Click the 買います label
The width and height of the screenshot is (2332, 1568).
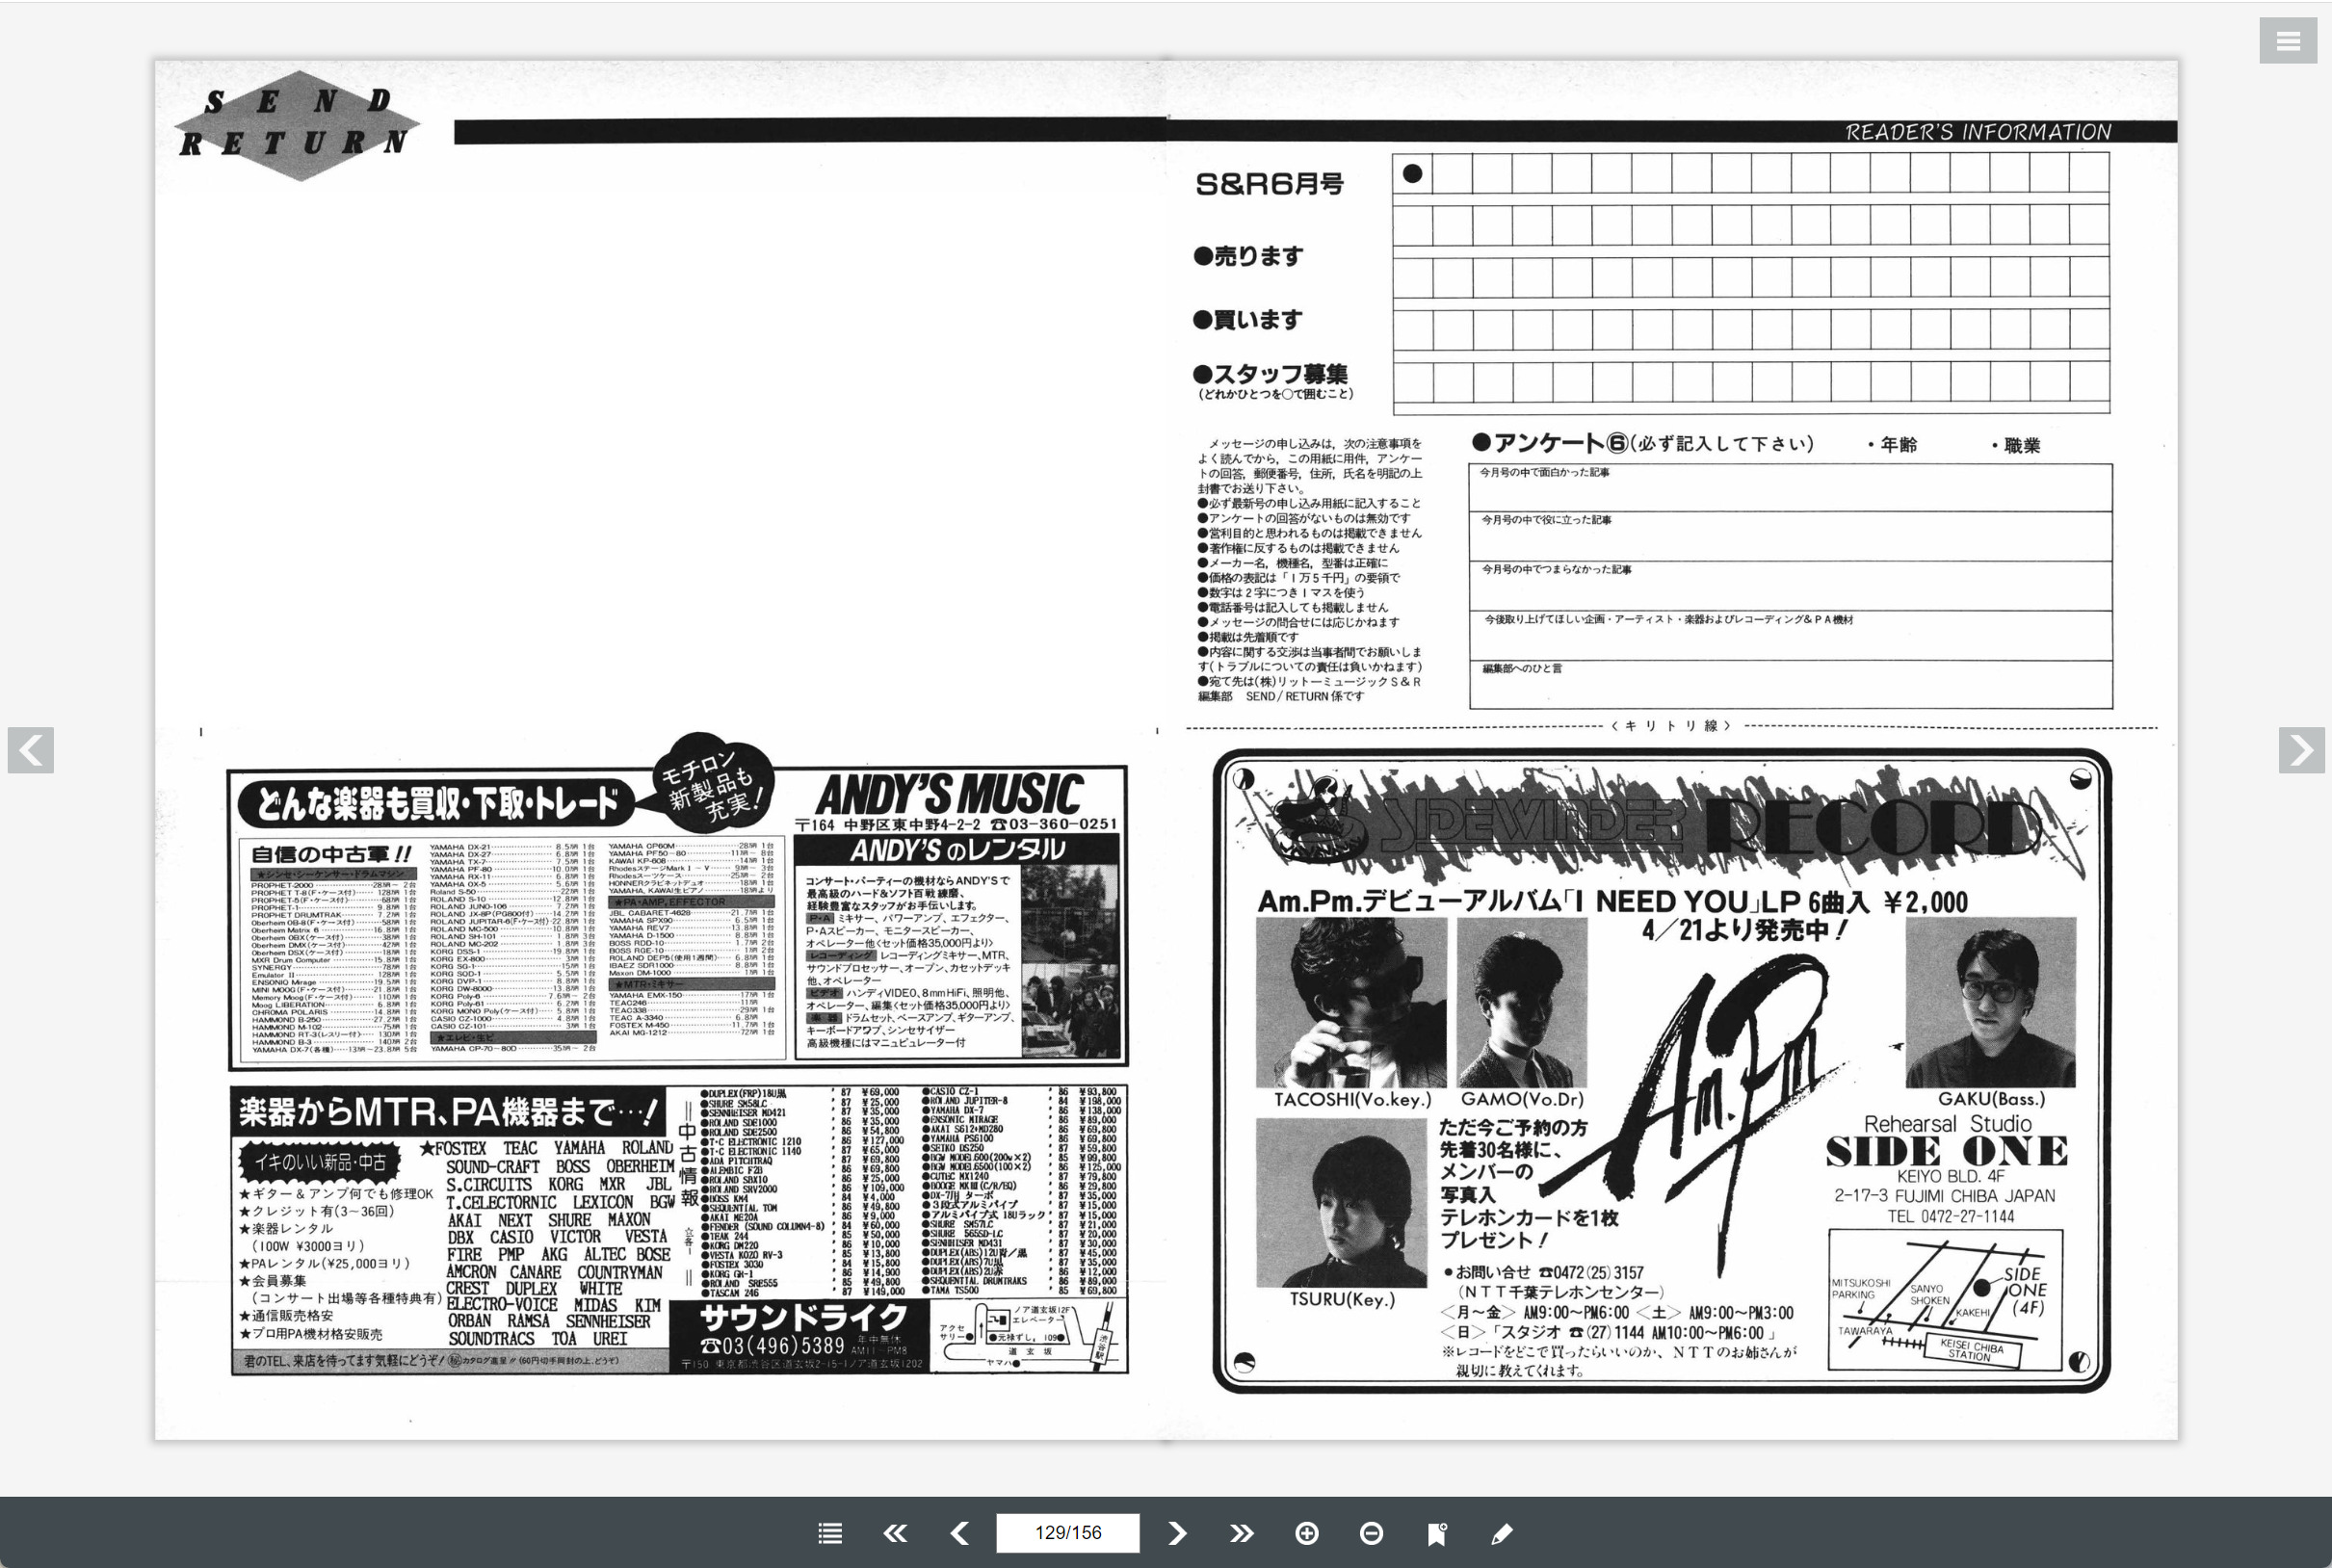(1248, 320)
